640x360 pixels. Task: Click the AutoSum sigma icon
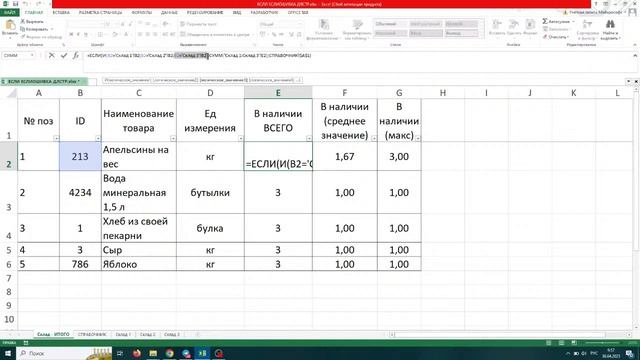(545, 21)
